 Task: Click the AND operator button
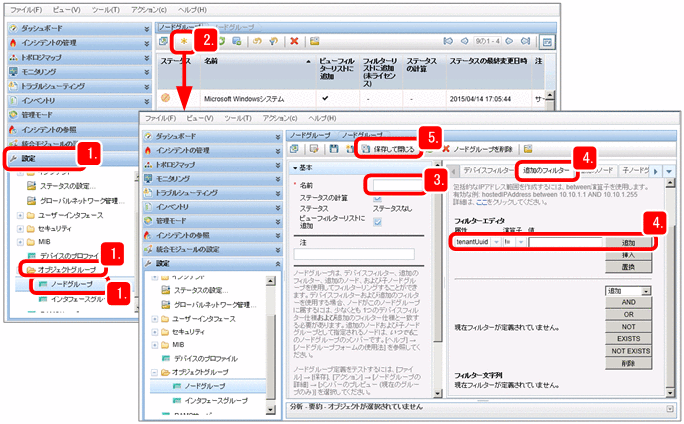628,302
